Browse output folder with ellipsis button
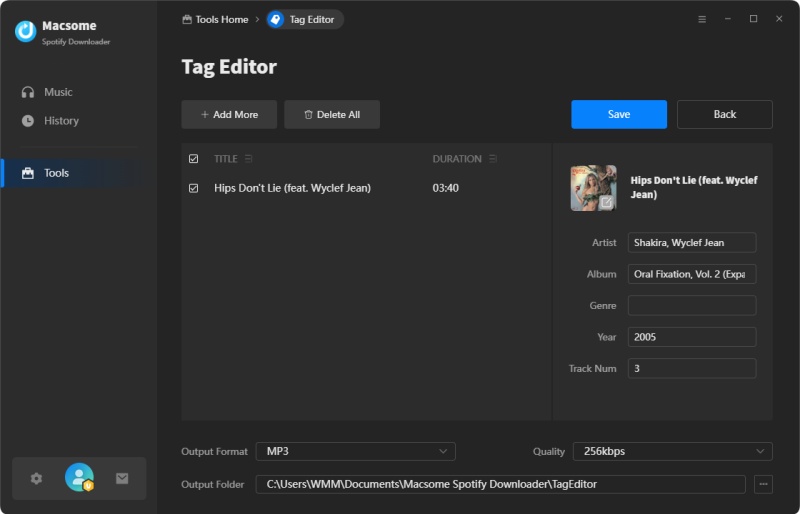The height and width of the screenshot is (514, 800). coord(763,484)
